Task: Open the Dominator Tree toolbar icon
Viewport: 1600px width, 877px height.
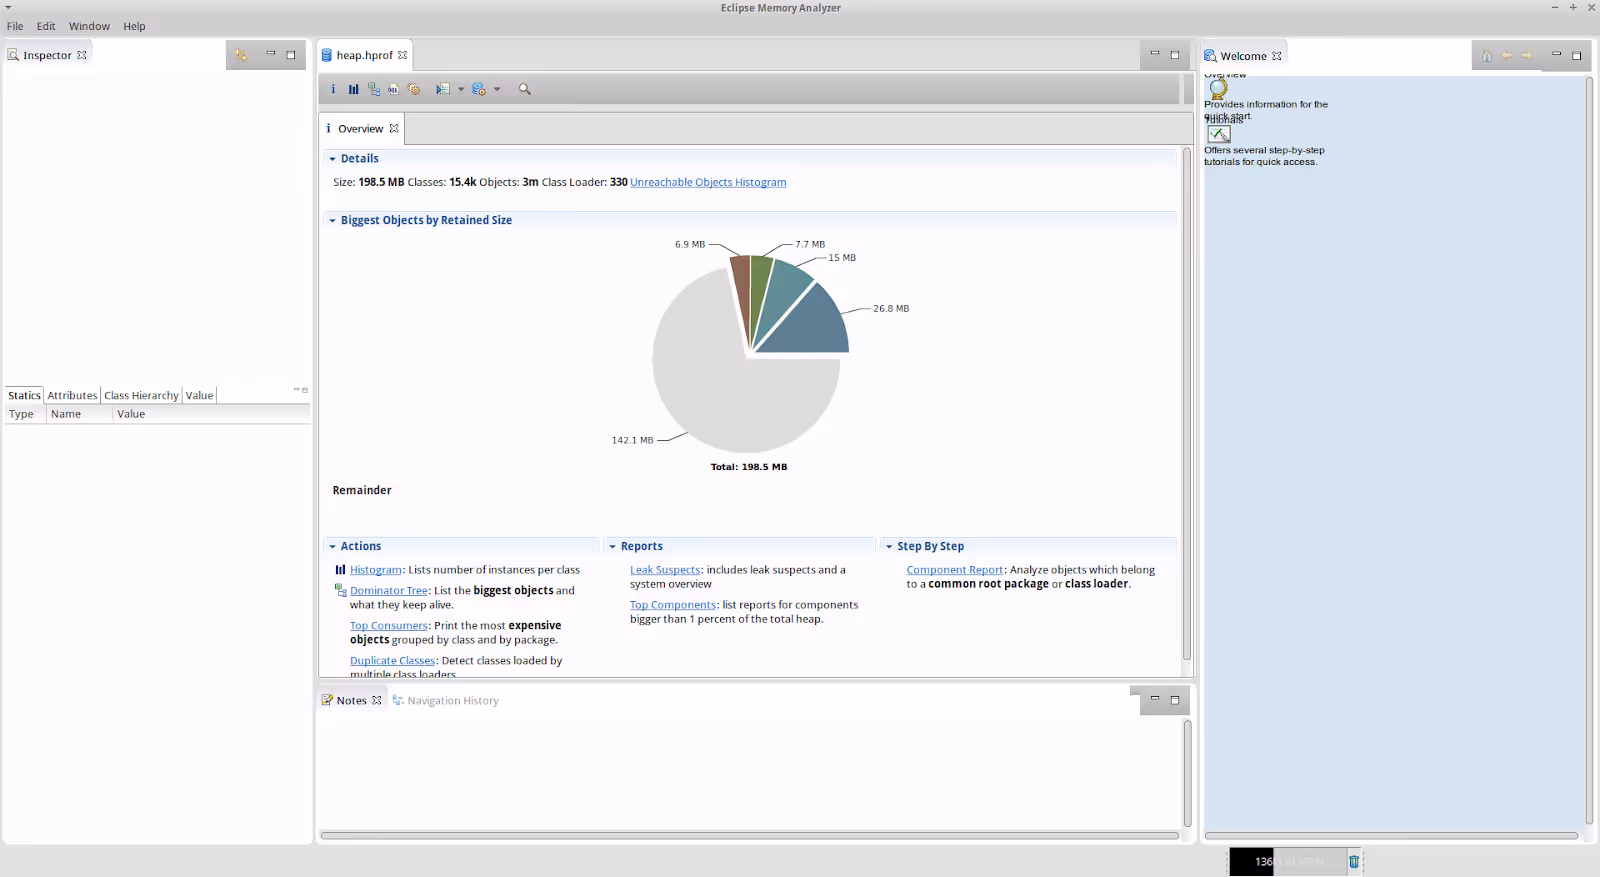Action: click(374, 89)
